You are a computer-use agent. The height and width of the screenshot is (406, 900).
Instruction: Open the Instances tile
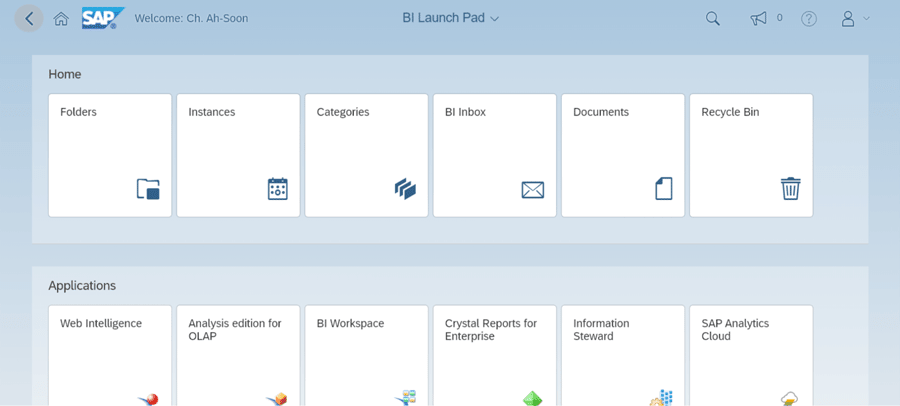click(x=238, y=156)
